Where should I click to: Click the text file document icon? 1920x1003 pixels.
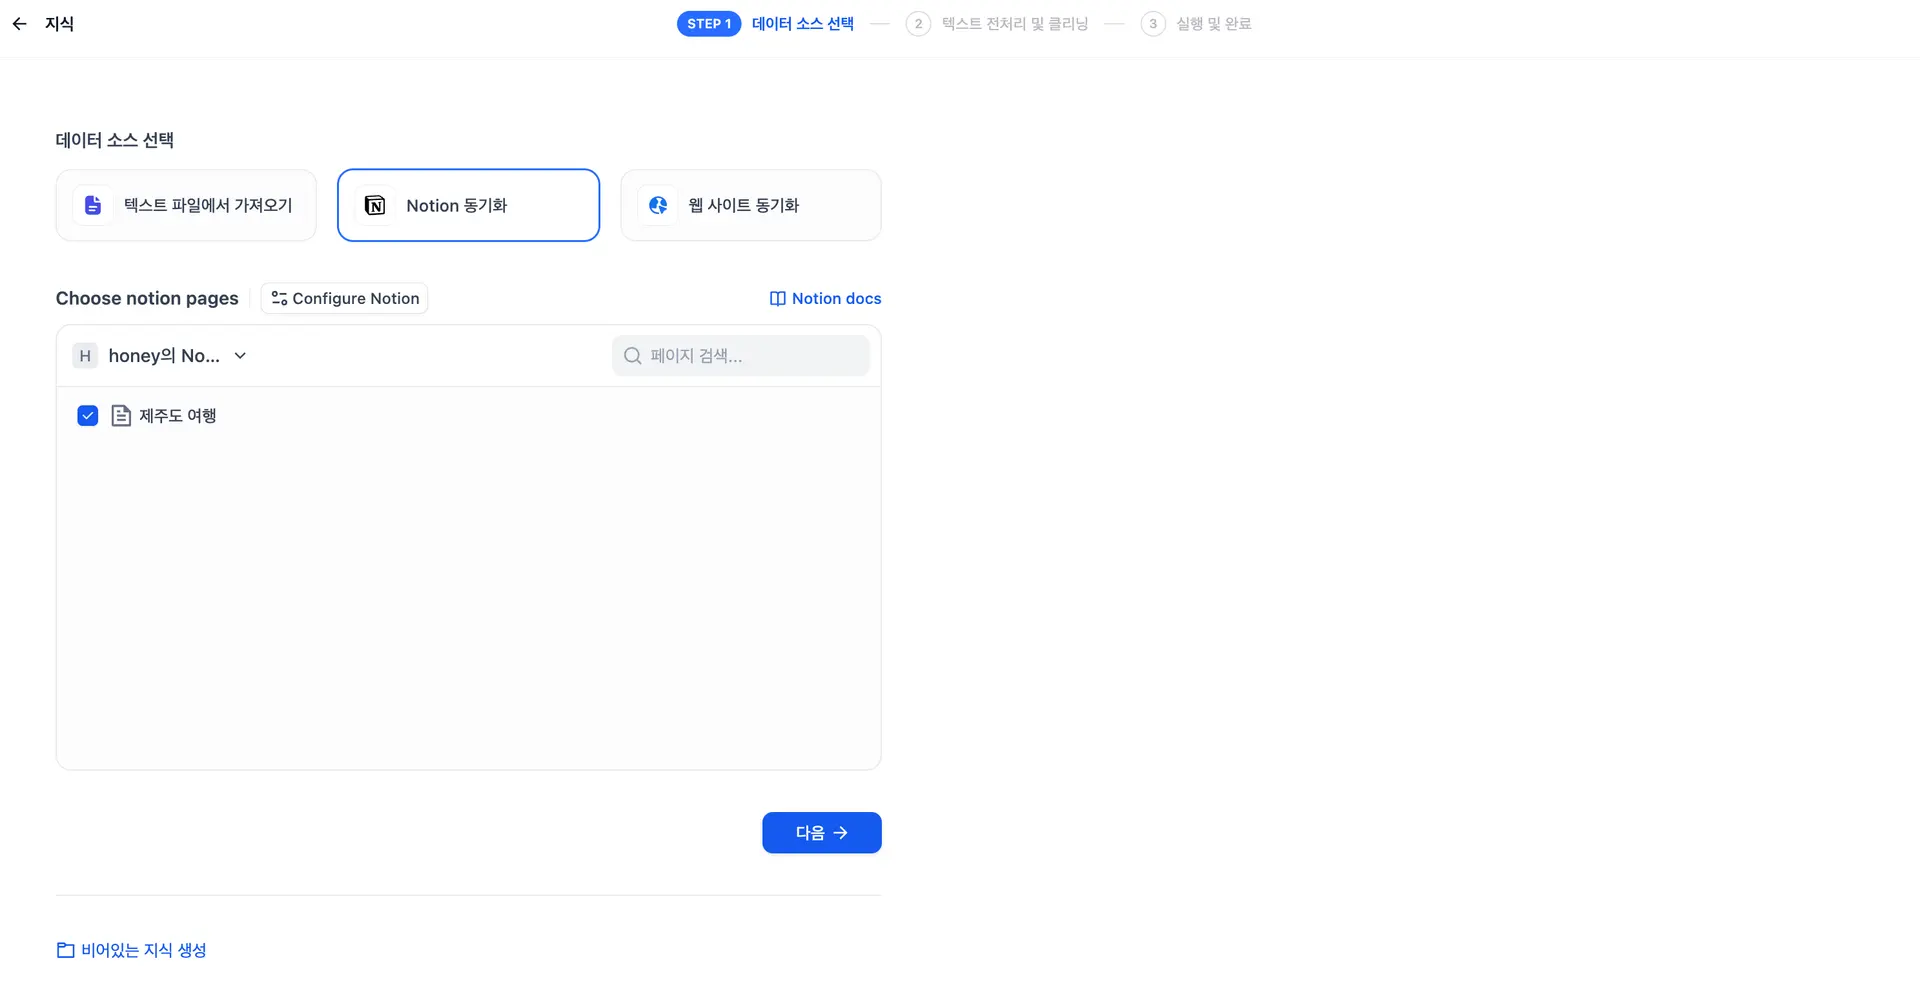pos(93,205)
